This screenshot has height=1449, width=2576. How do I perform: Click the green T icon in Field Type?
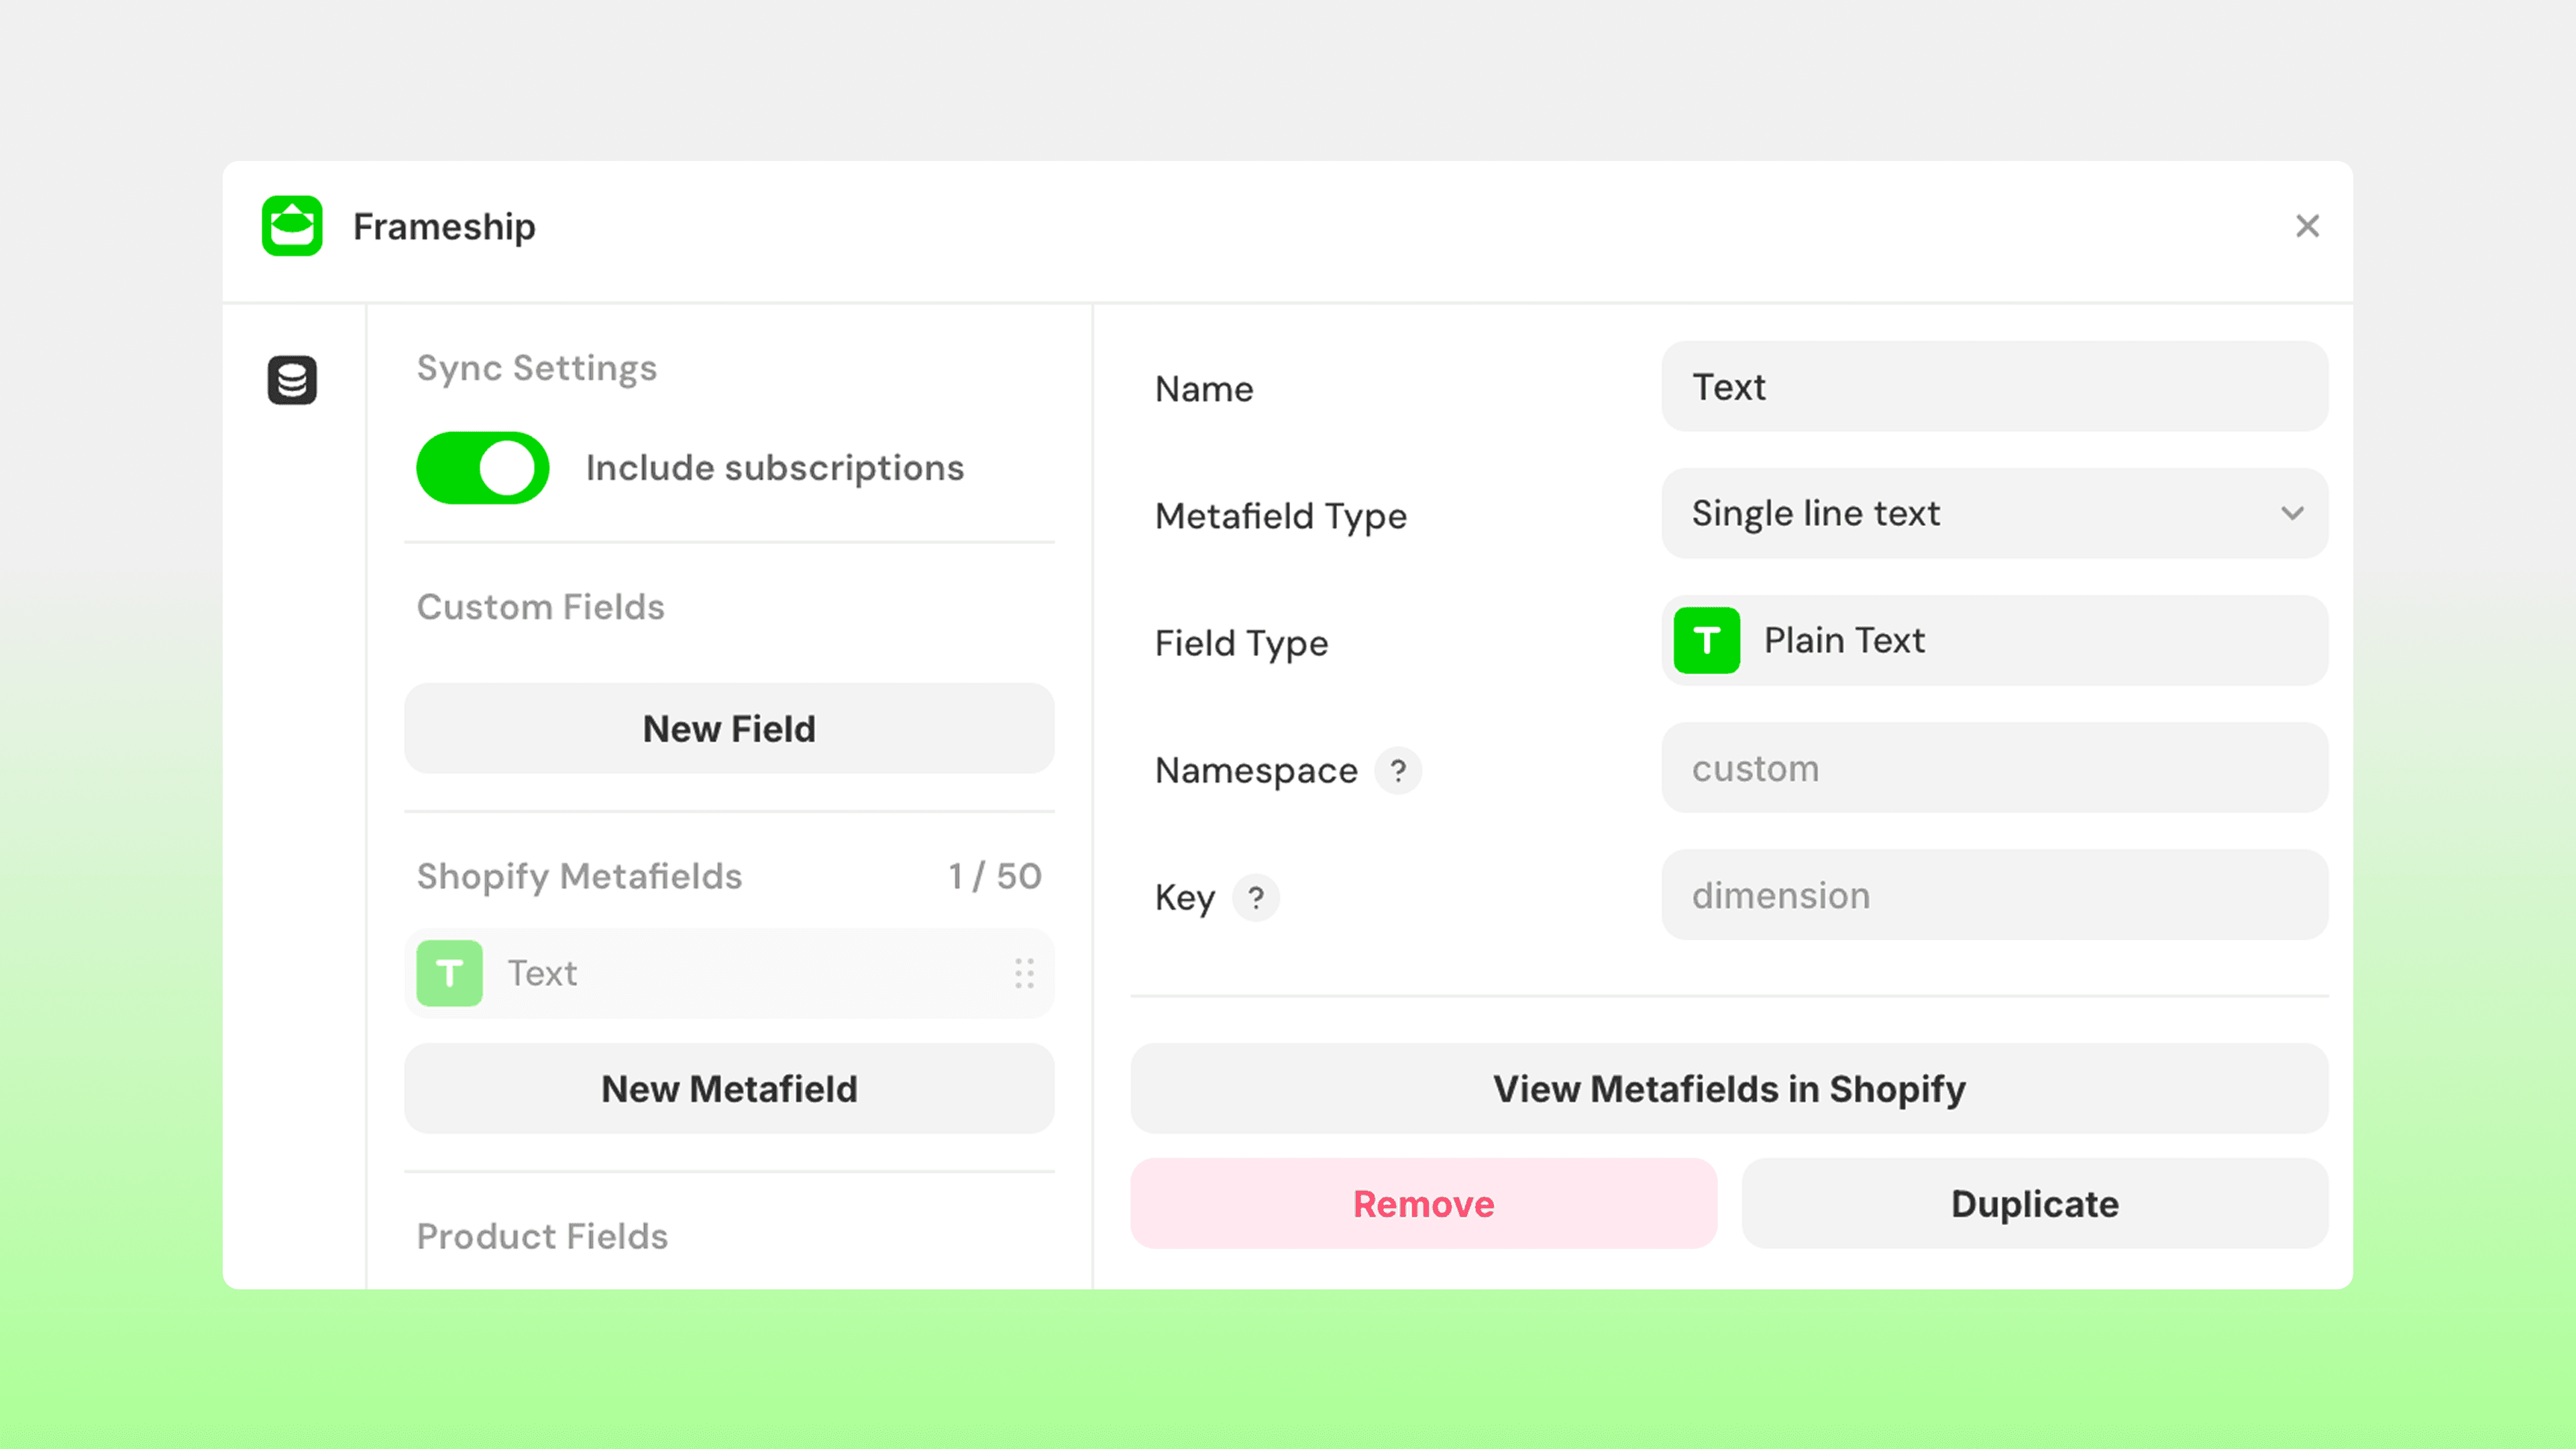pos(1706,640)
